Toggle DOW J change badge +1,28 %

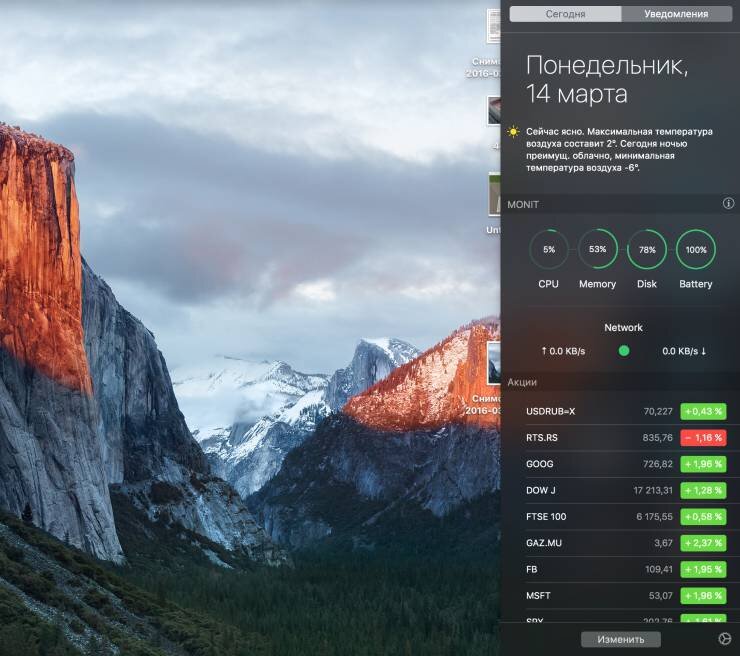pos(703,491)
